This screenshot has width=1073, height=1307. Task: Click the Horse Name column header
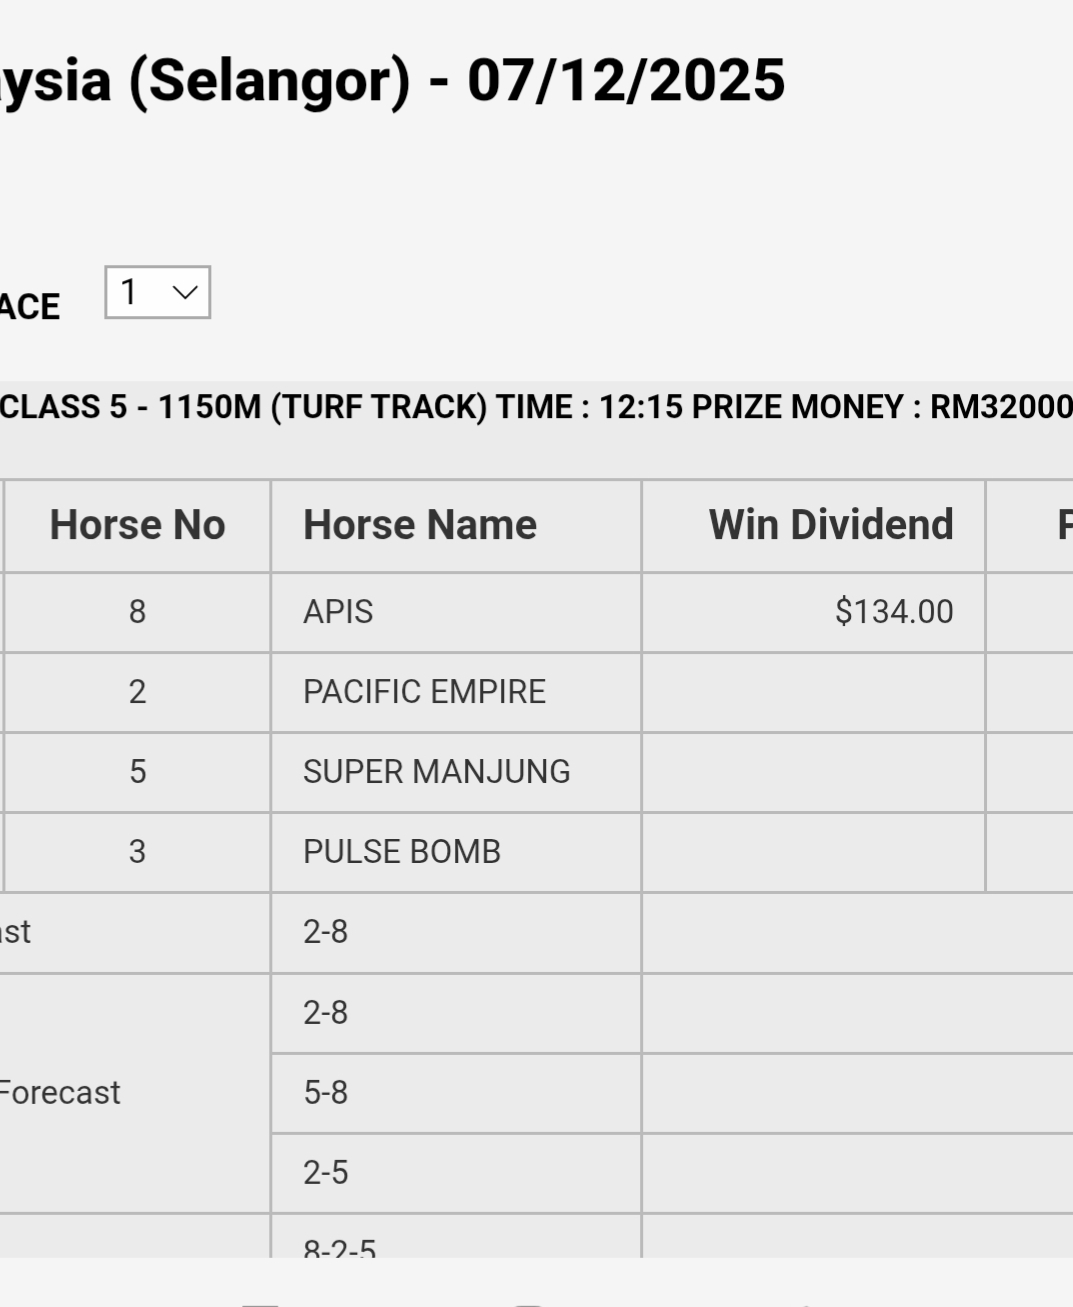pyautogui.click(x=420, y=525)
